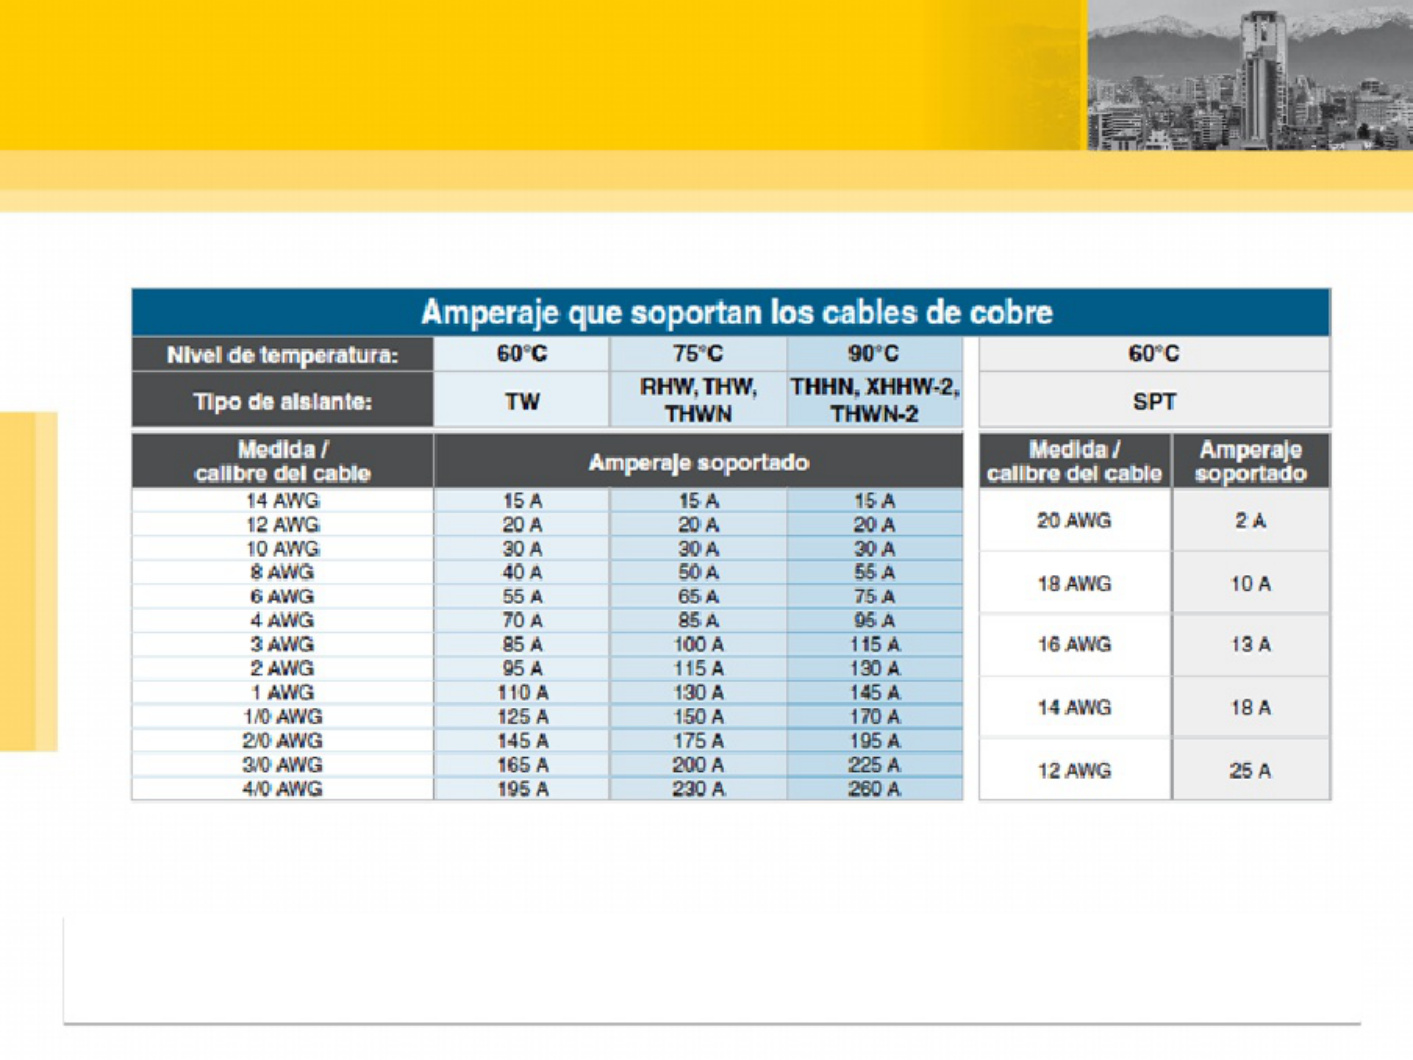This screenshot has height=1060, width=1413.
Task: Click the "18 A" amperage value
Action: [1251, 708]
